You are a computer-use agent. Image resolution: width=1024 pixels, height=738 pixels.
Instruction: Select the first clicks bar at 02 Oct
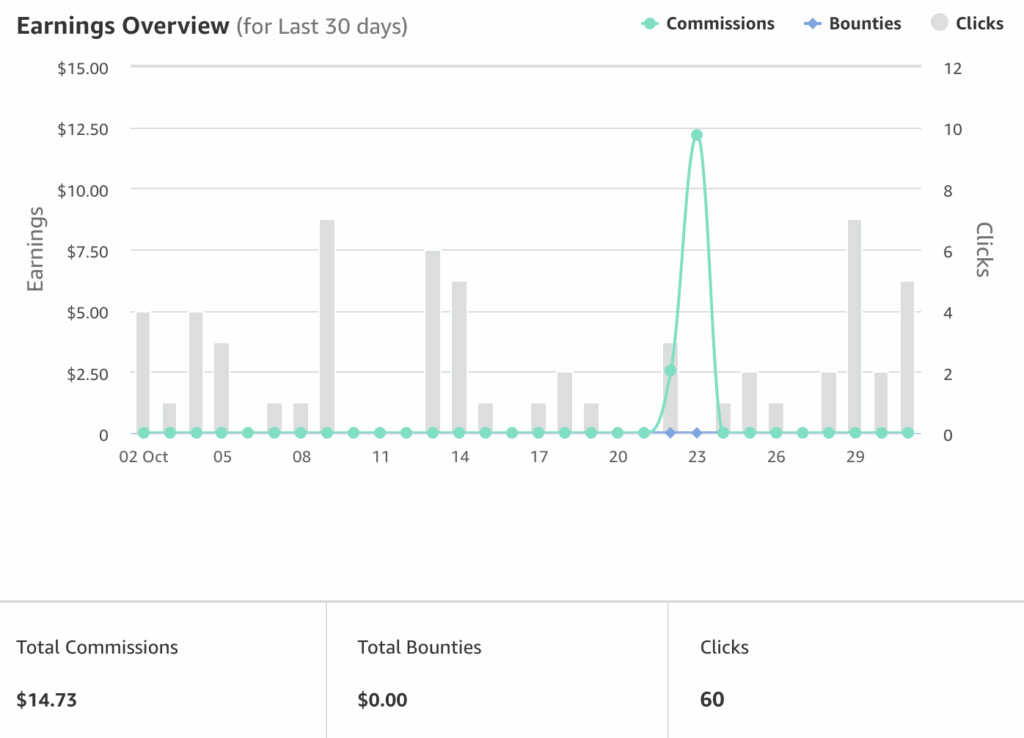[x=143, y=370]
